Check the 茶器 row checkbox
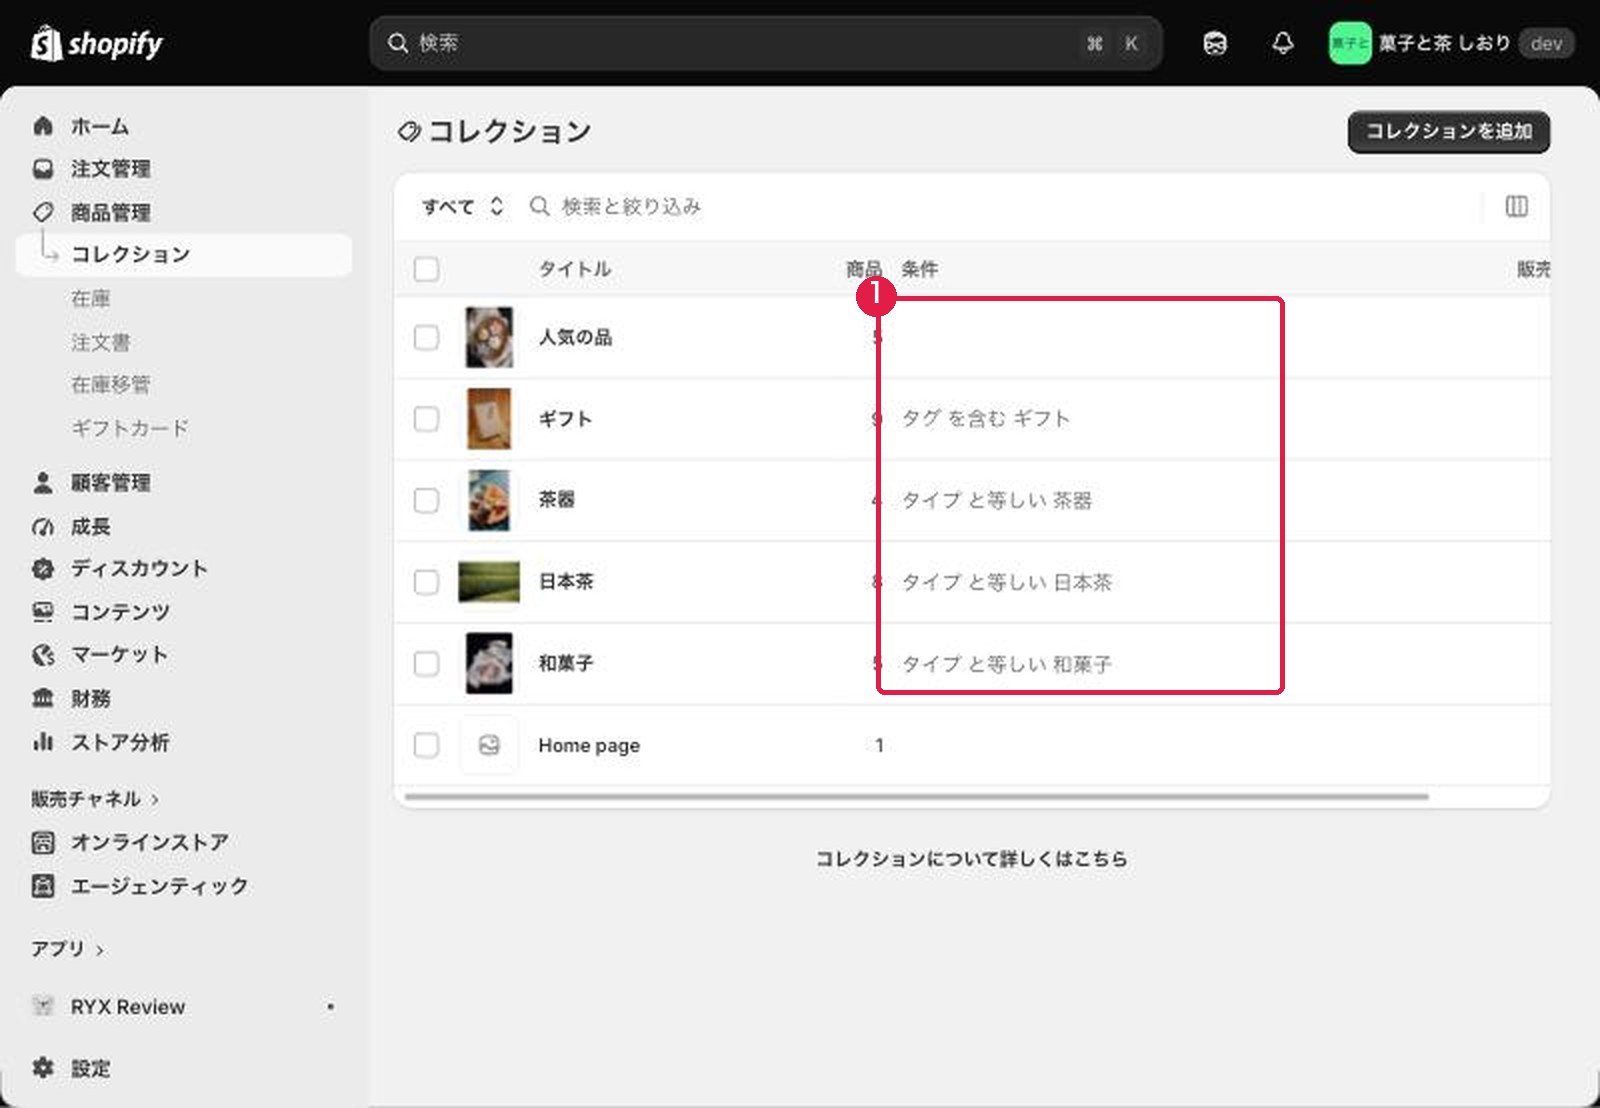The height and width of the screenshot is (1108, 1600). click(426, 500)
